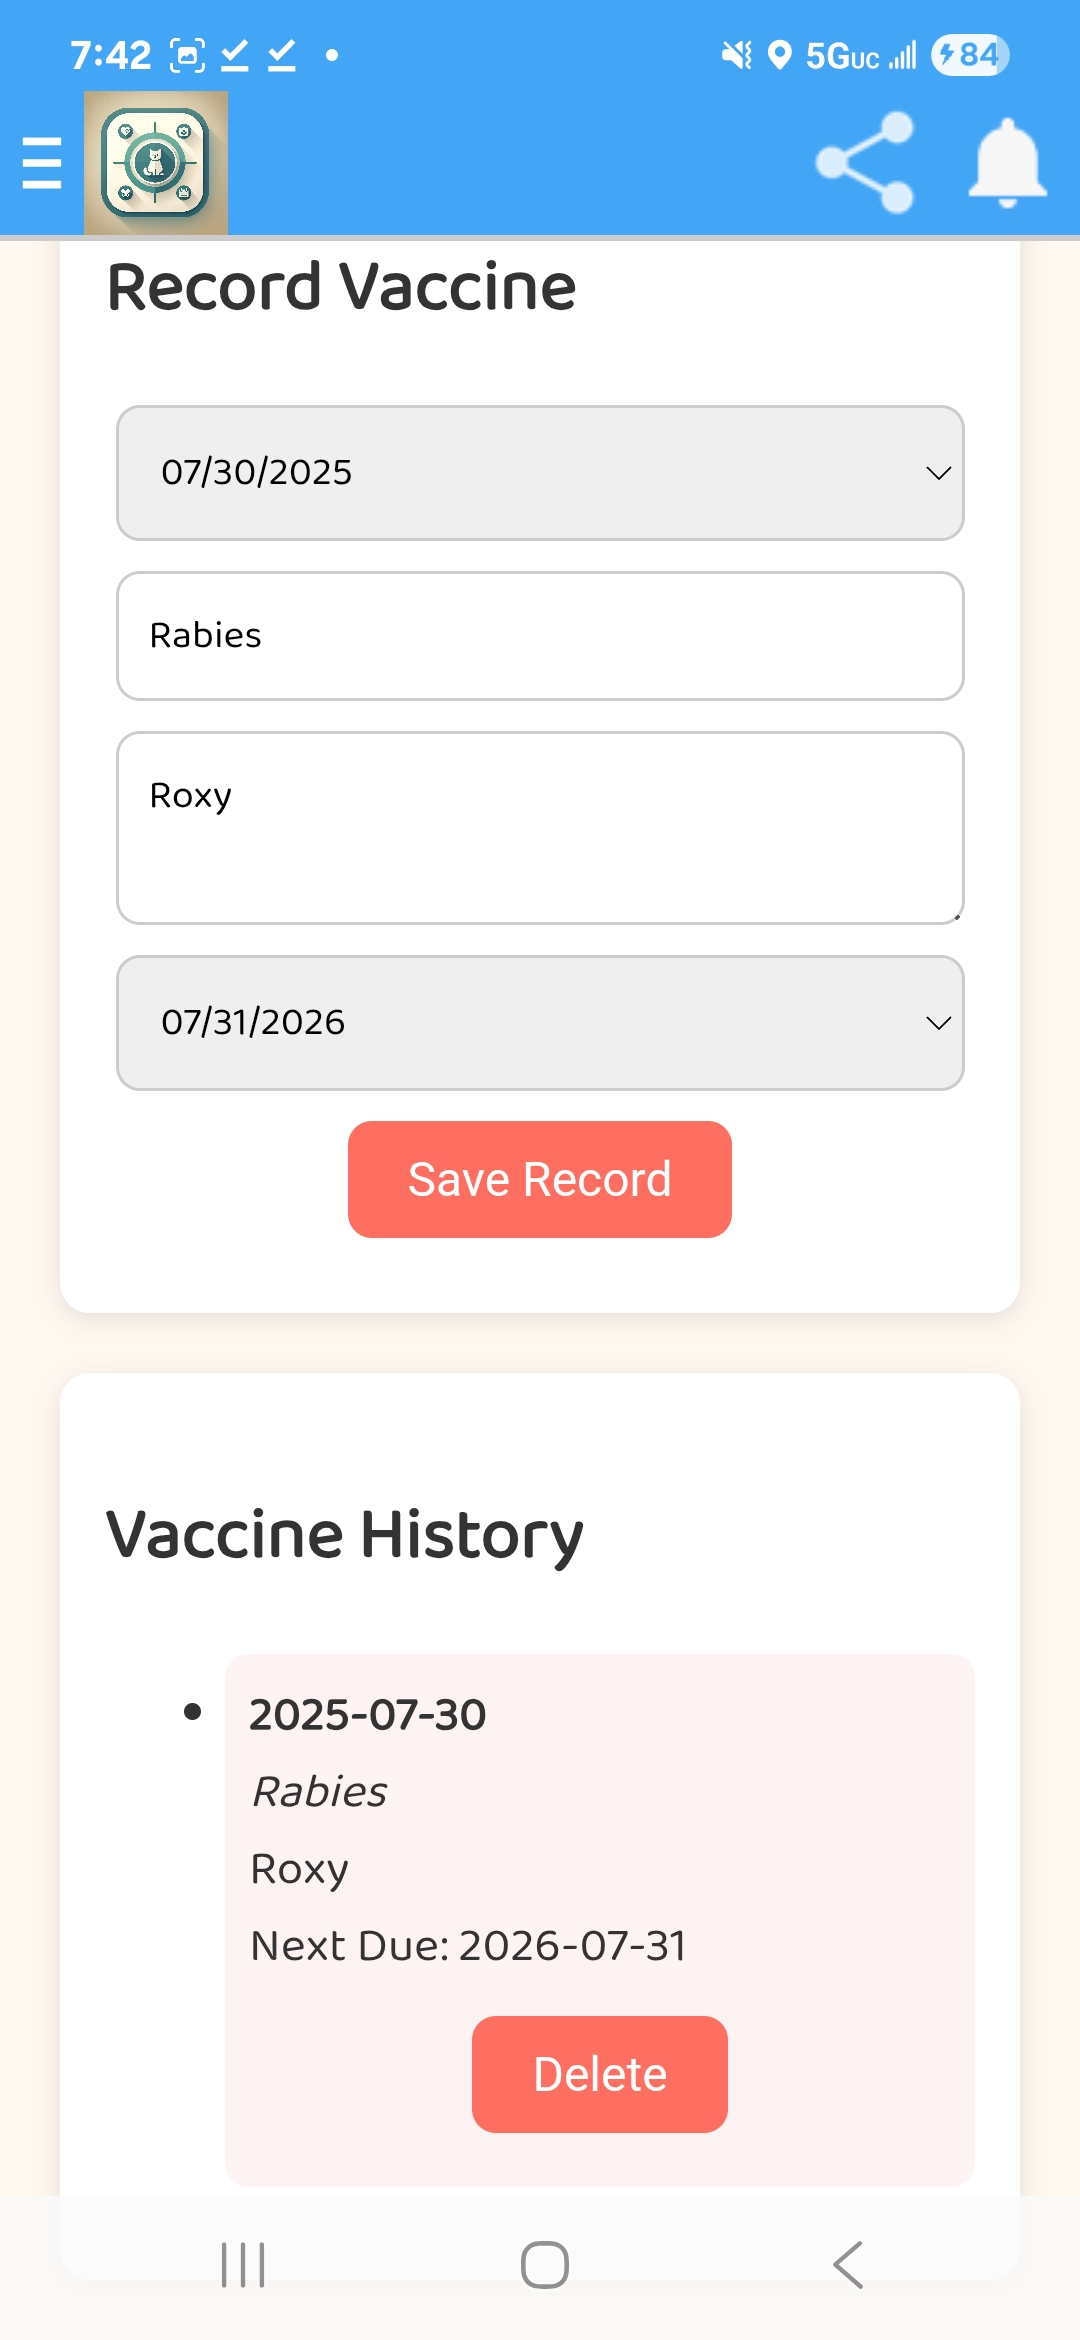This screenshot has height=2340, width=1080.
Task: Click the Save Record button
Action: pos(540,1179)
